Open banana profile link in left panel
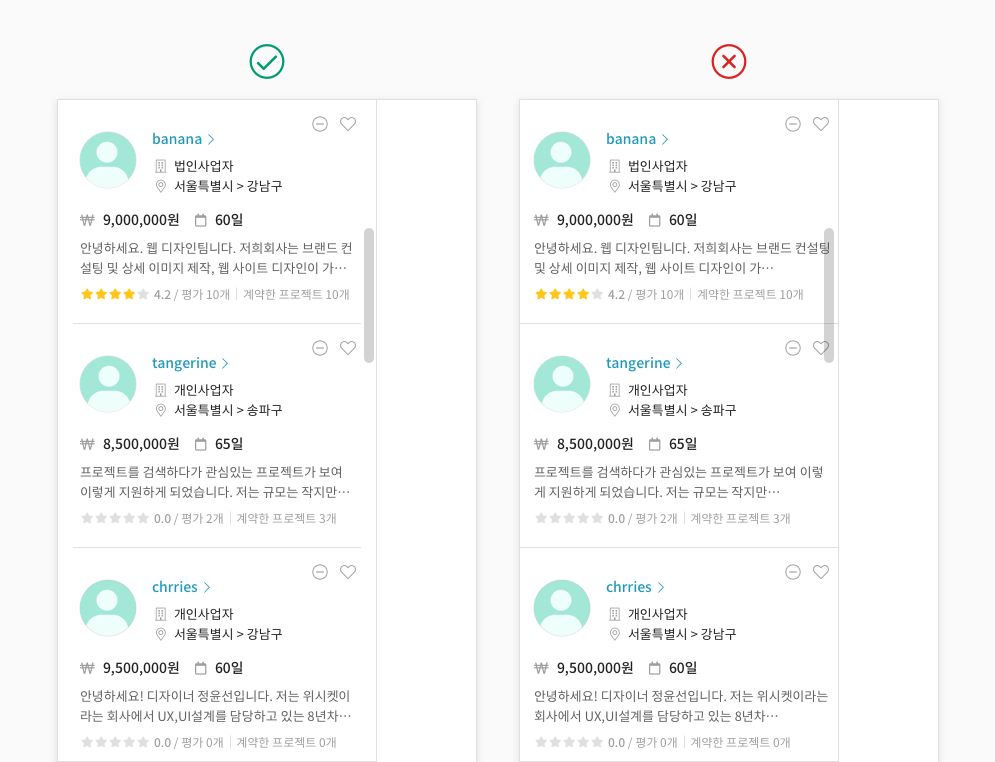Image resolution: width=995 pixels, height=762 pixels. click(x=177, y=139)
